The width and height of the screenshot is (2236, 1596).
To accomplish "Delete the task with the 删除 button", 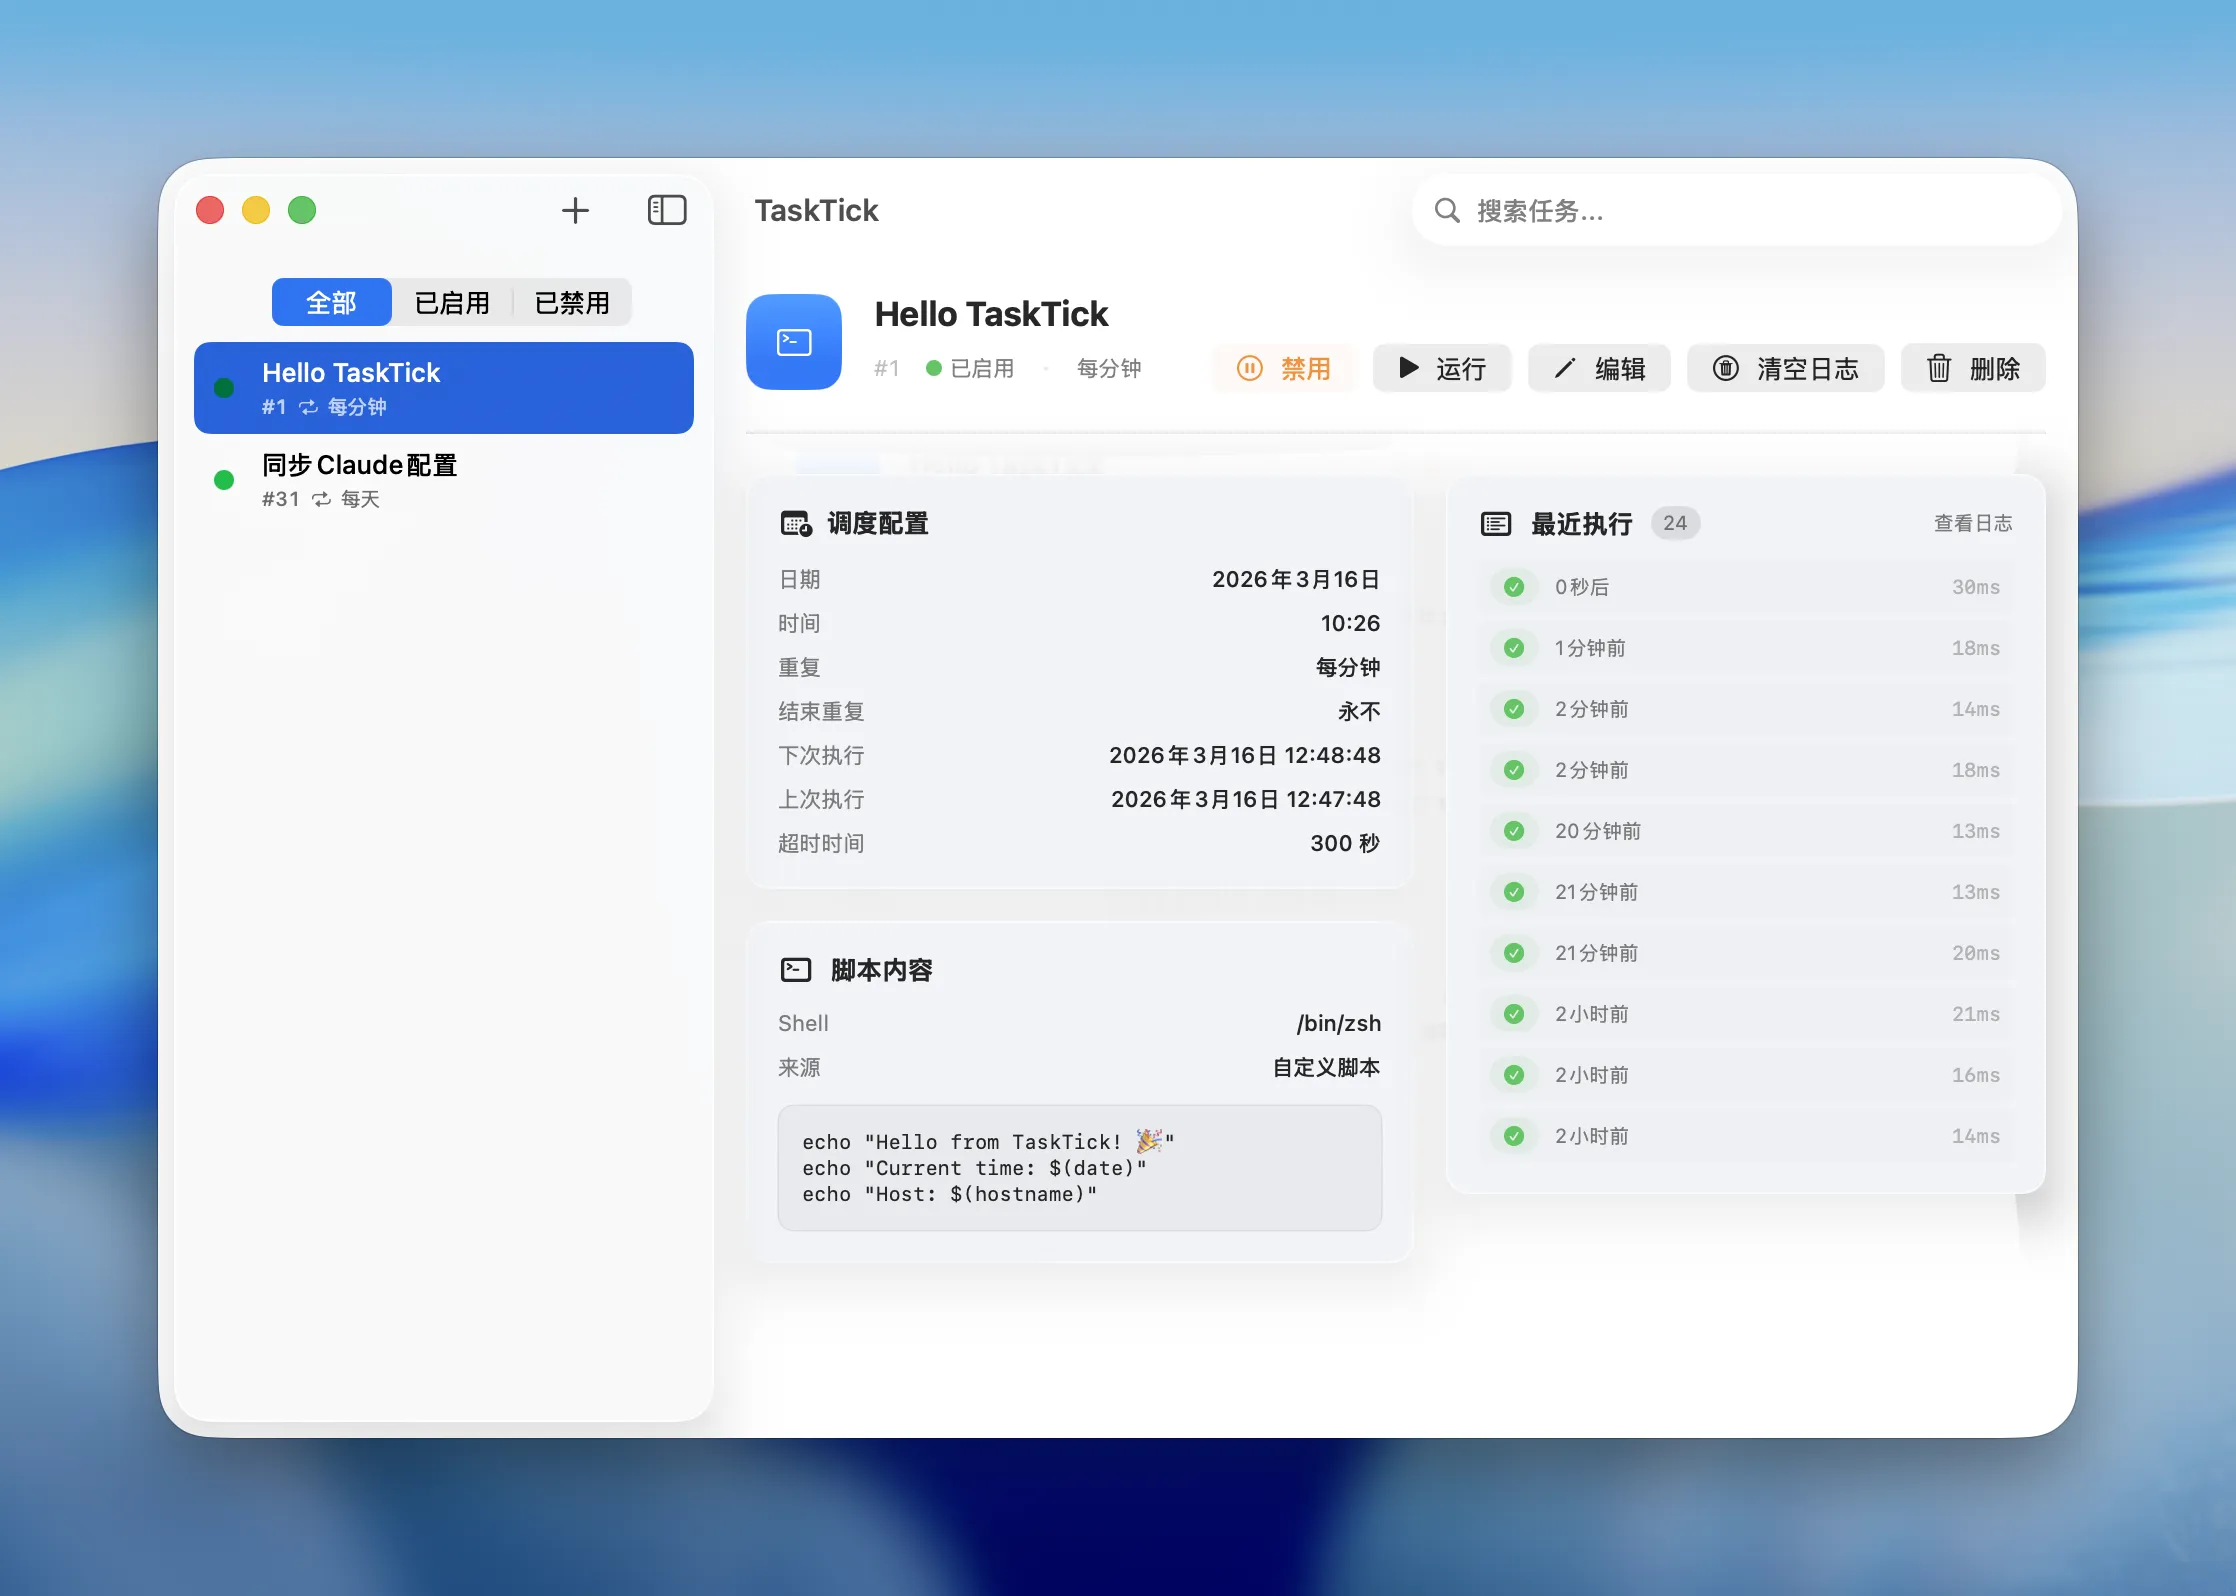I will (1971, 368).
